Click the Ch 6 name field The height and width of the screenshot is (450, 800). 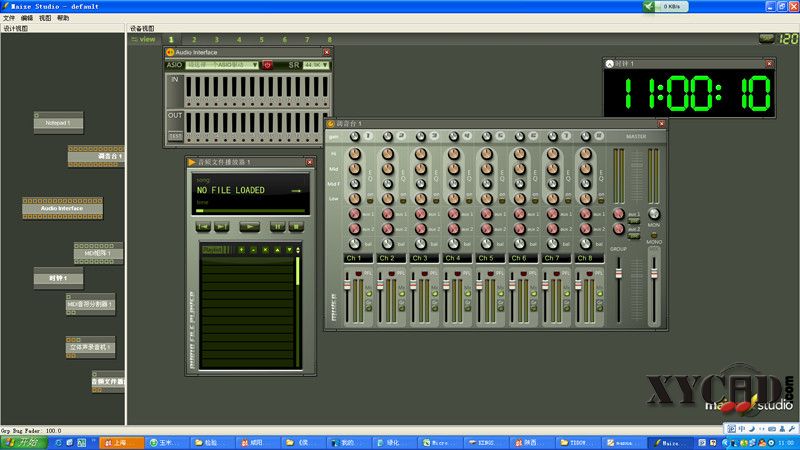(523, 258)
